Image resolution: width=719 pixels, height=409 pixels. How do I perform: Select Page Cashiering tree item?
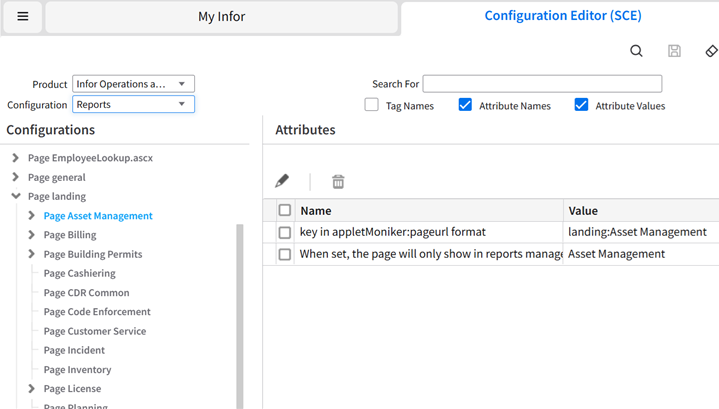pyautogui.click(x=79, y=273)
